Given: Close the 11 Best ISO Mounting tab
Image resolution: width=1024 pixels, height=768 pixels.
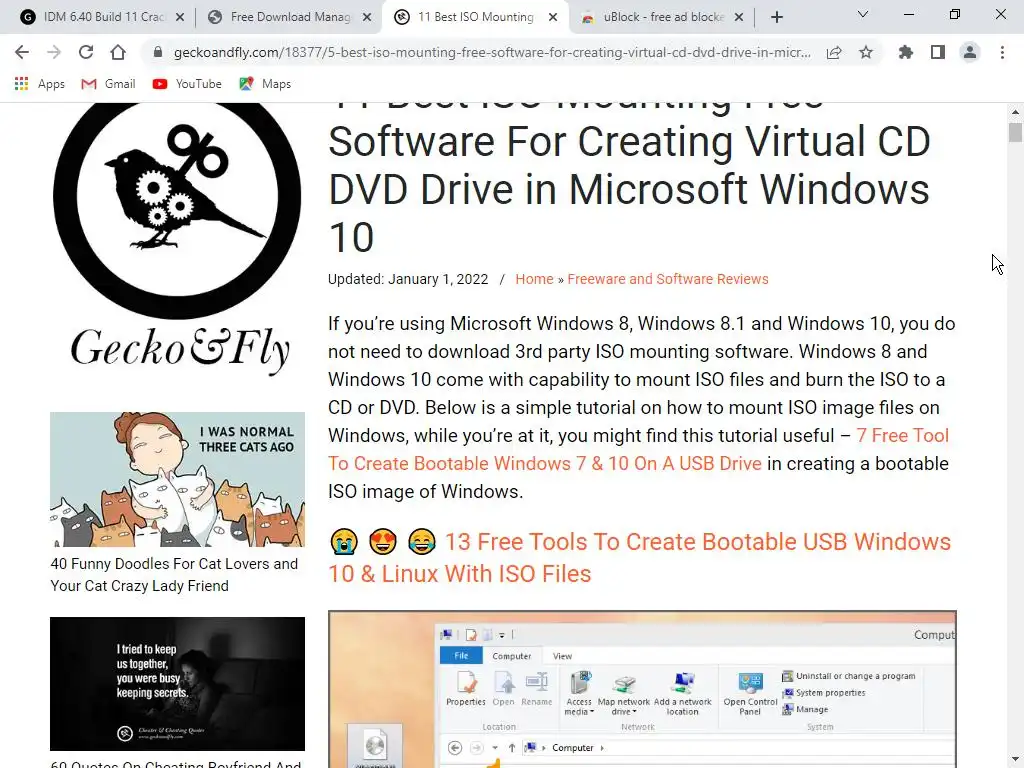Looking at the screenshot, I should click(553, 17).
